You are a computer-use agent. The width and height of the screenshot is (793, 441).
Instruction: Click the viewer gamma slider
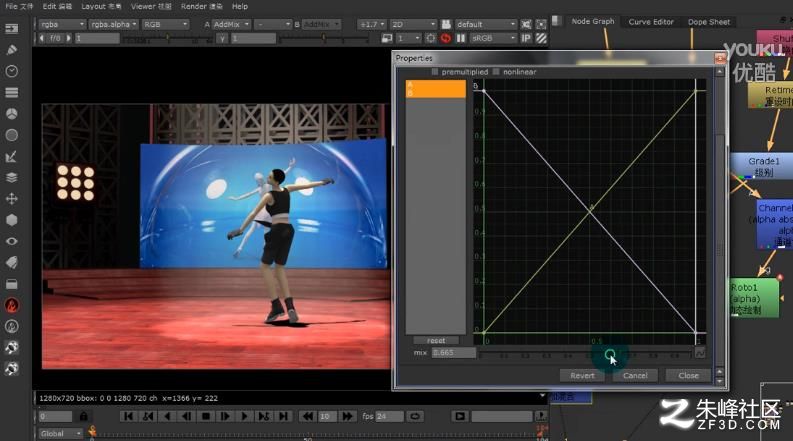(322, 38)
